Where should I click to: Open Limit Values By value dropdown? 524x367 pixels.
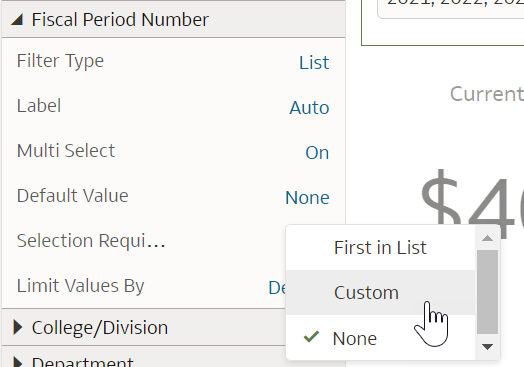(x=277, y=287)
